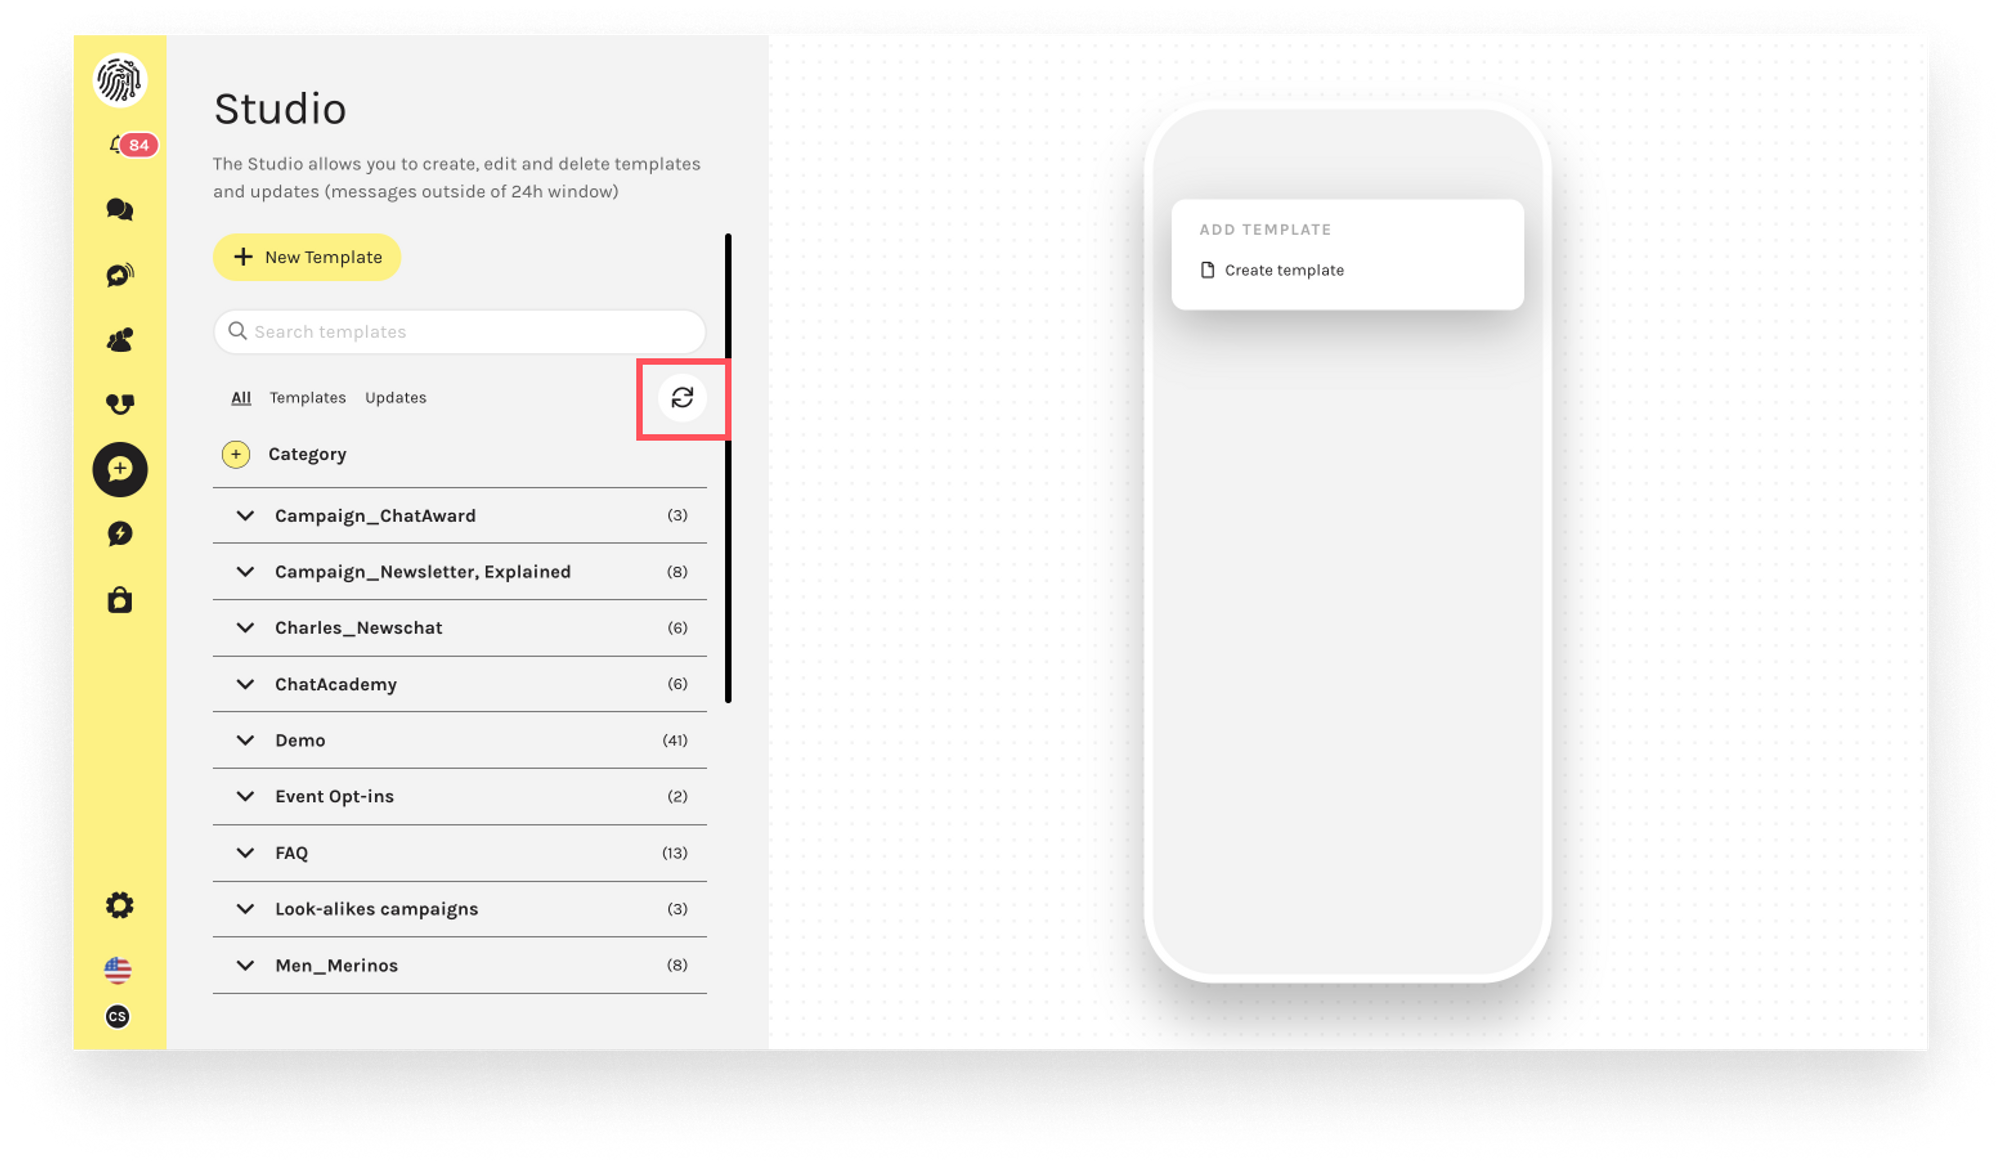Expand the Demo category row

(x=245, y=740)
